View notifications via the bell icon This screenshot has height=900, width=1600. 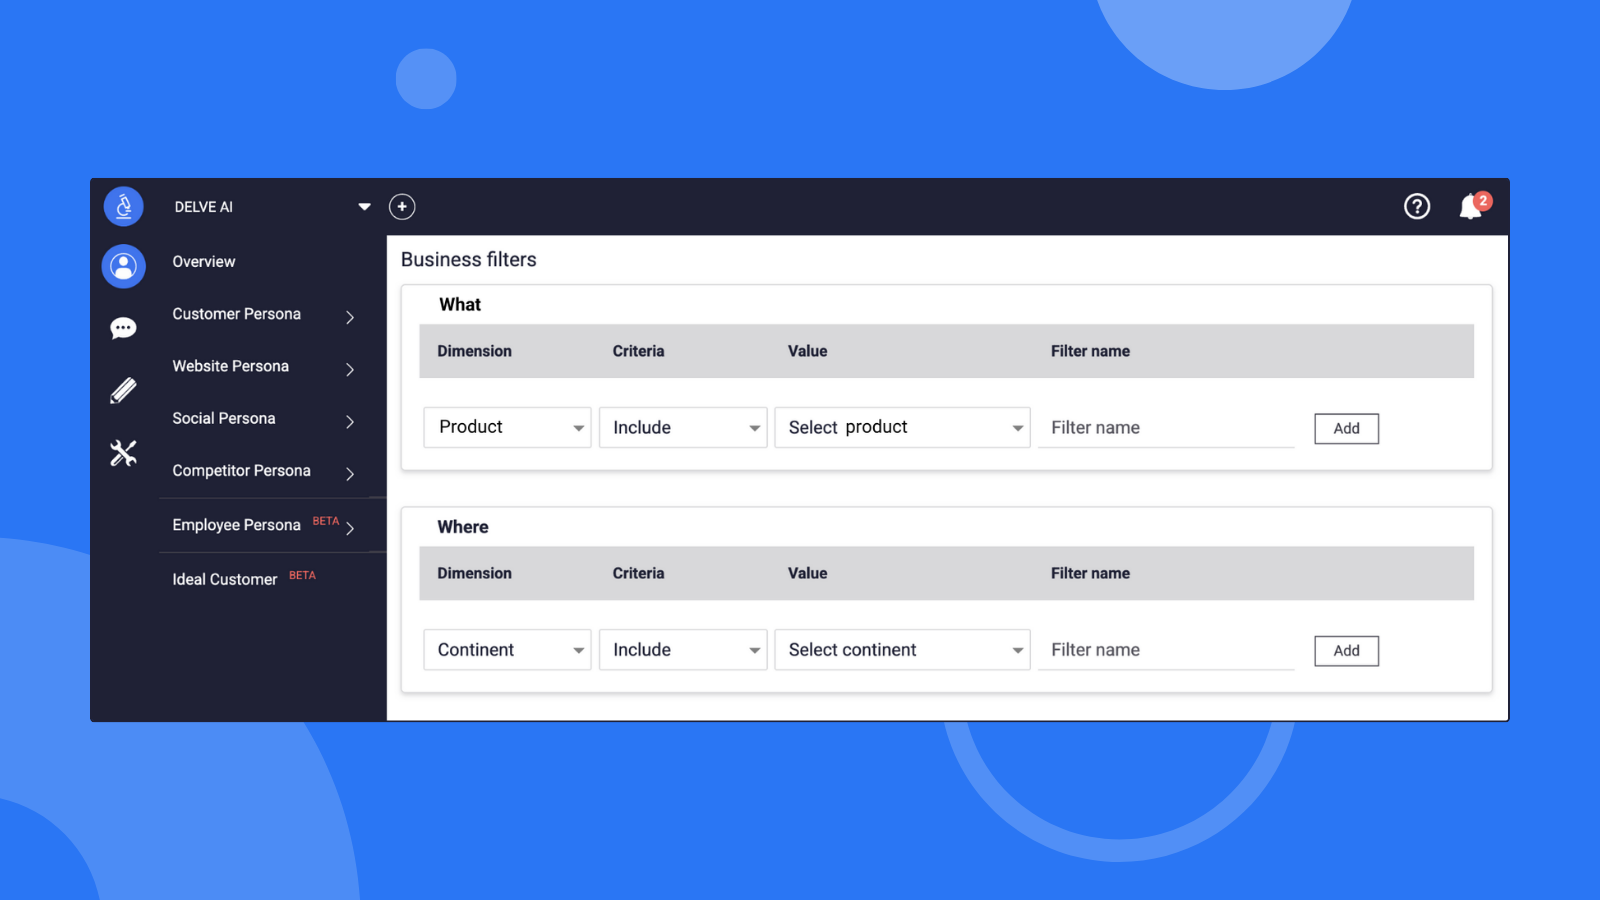(x=1470, y=207)
